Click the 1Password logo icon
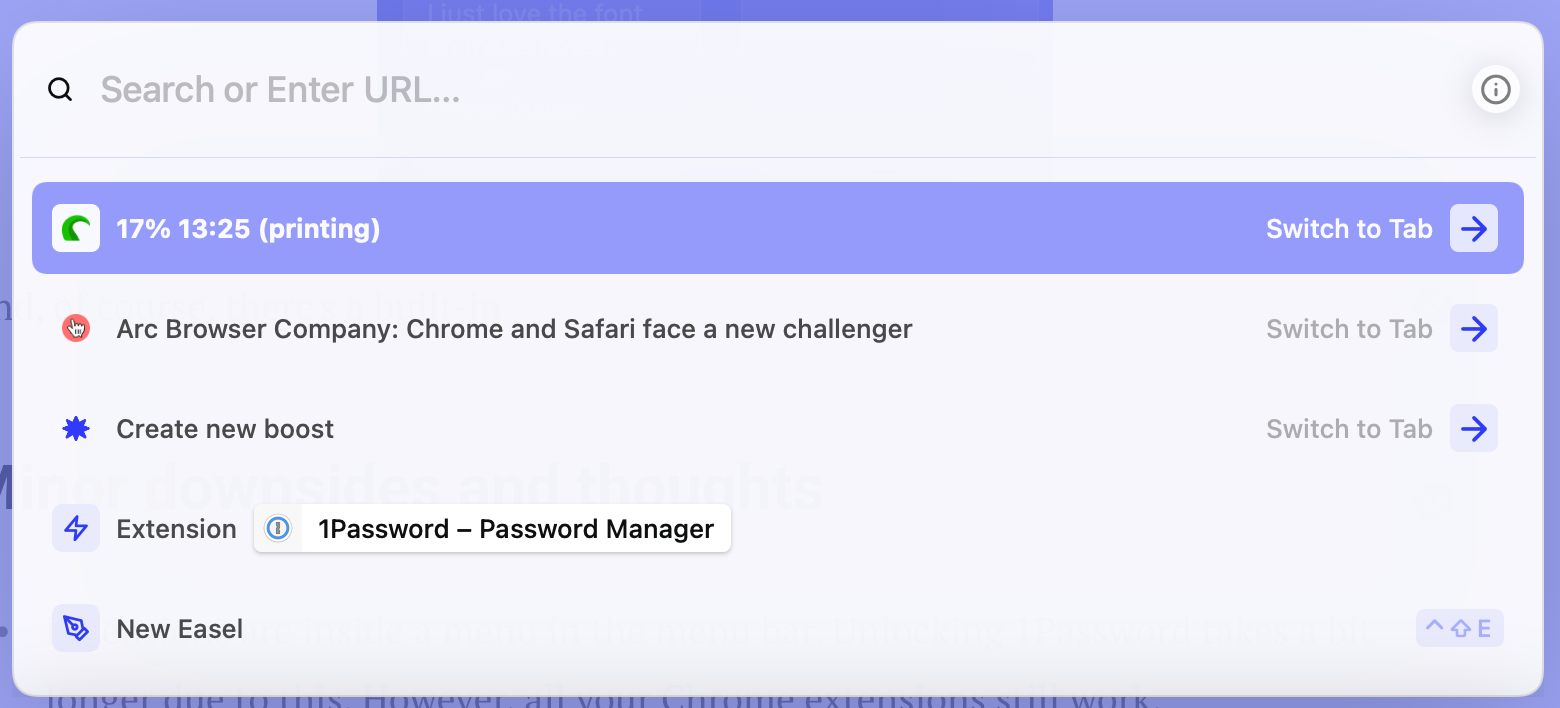The height and width of the screenshot is (708, 1560). (x=278, y=528)
